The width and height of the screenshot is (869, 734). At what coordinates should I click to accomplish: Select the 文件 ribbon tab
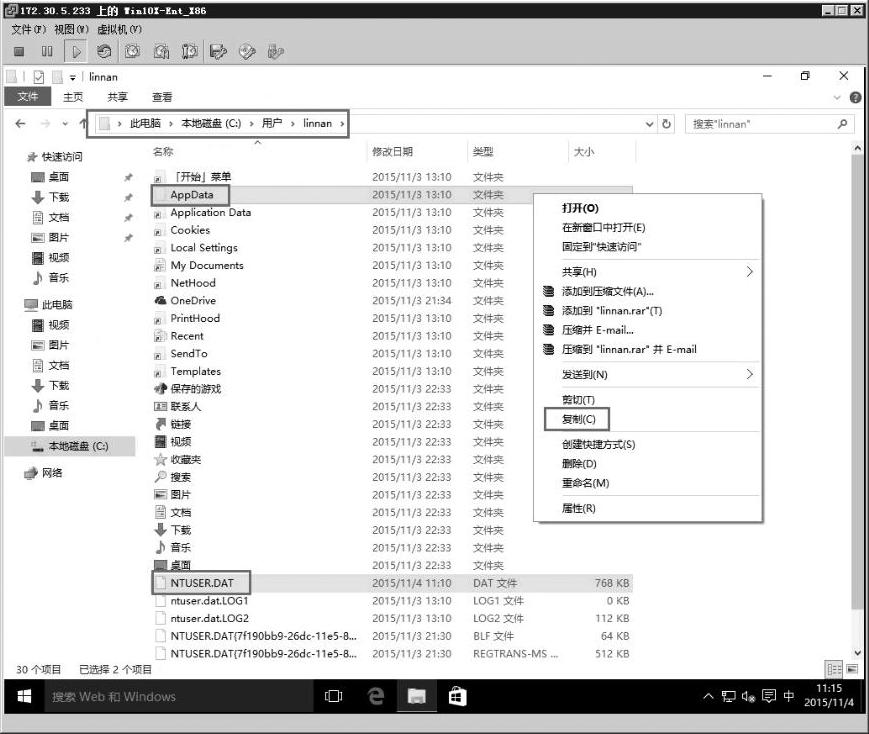tap(28, 96)
